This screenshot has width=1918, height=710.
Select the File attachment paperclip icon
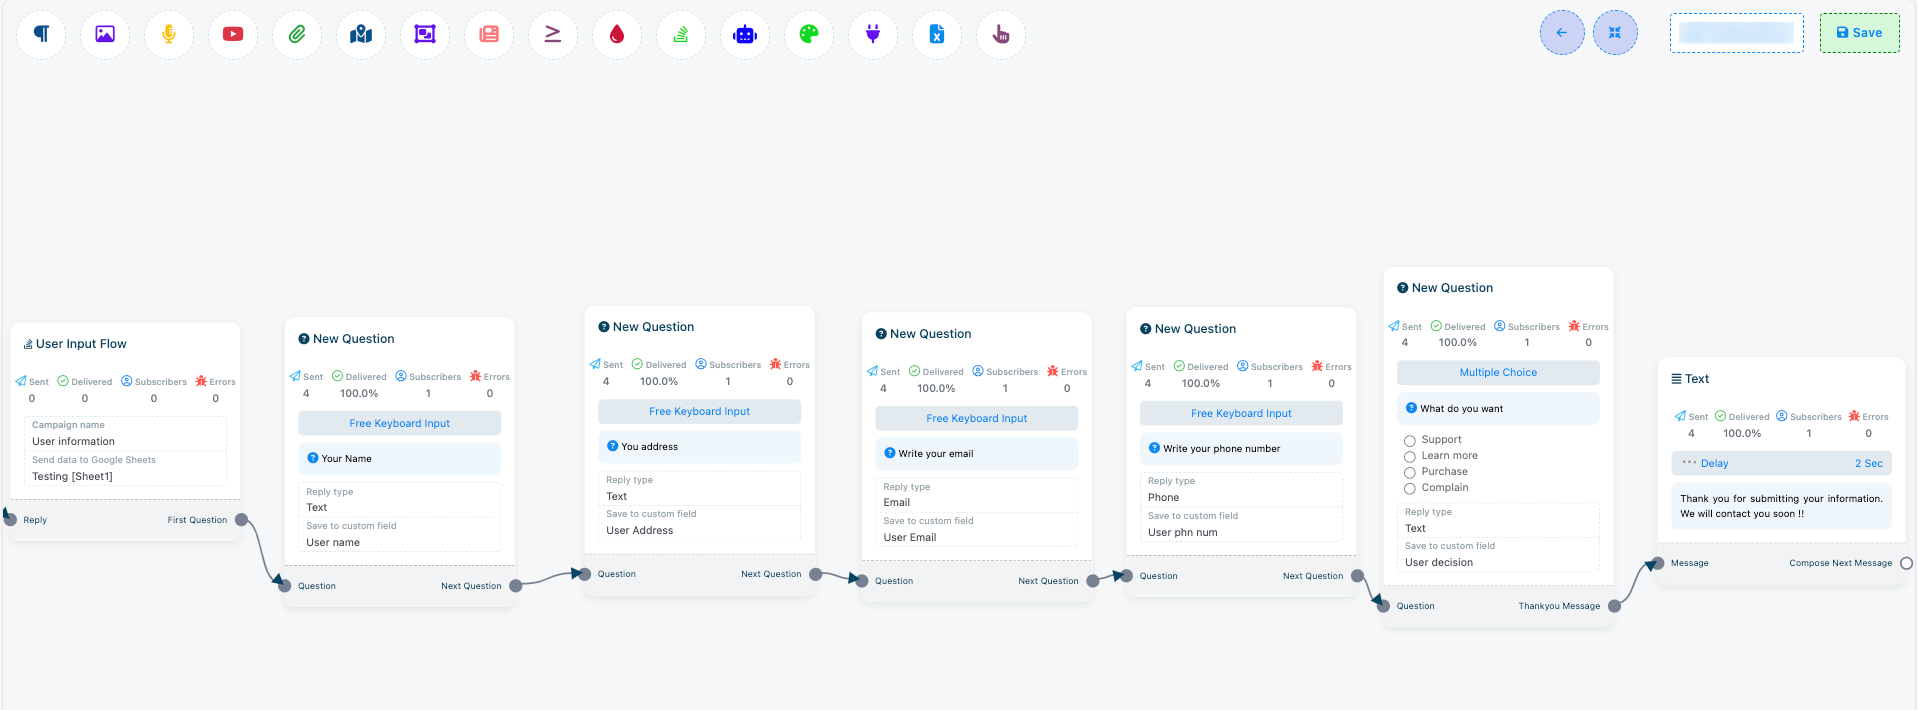tap(297, 34)
